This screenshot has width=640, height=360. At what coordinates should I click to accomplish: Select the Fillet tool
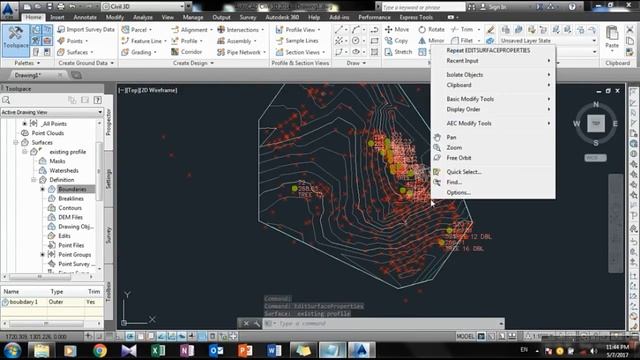pos(462,41)
